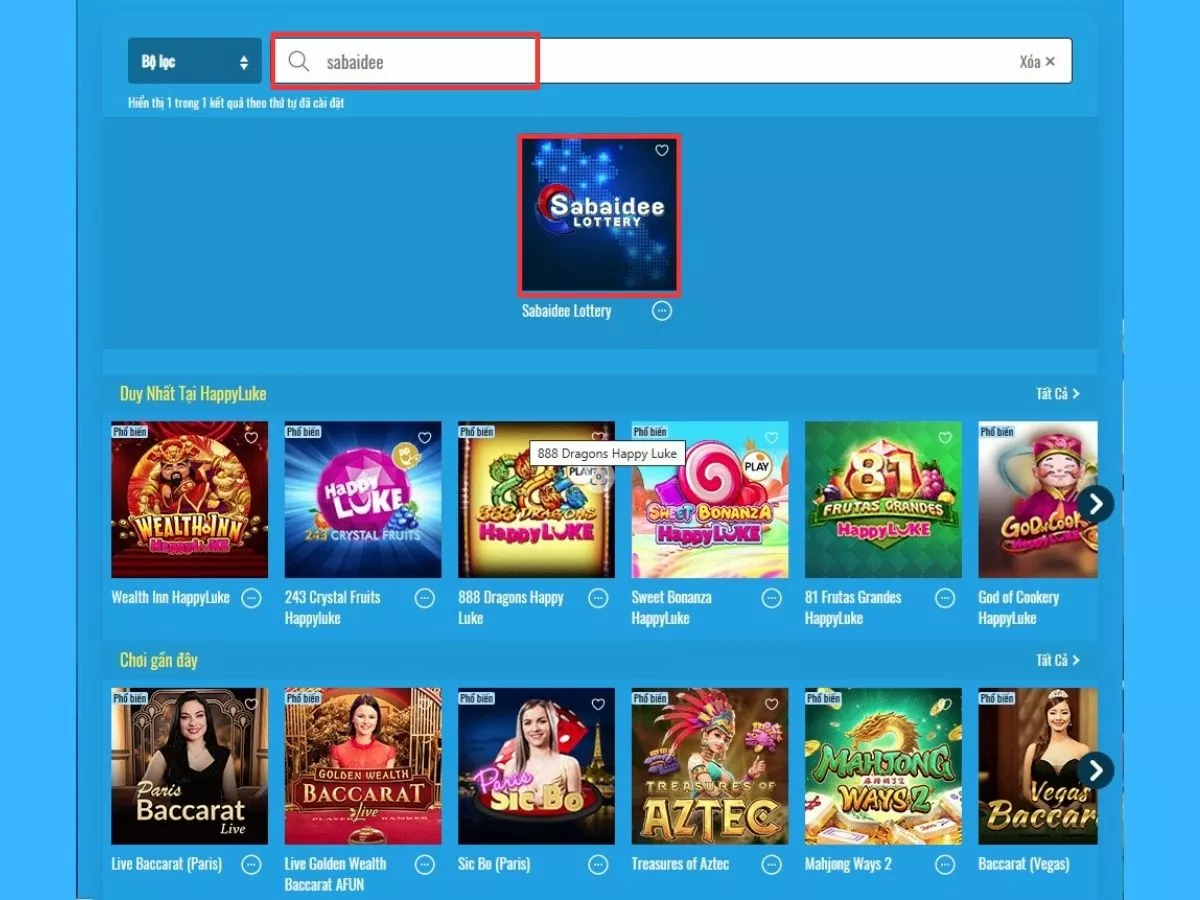
Task: Open Mahjong Ways 2 thumbnail
Action: tap(883, 766)
